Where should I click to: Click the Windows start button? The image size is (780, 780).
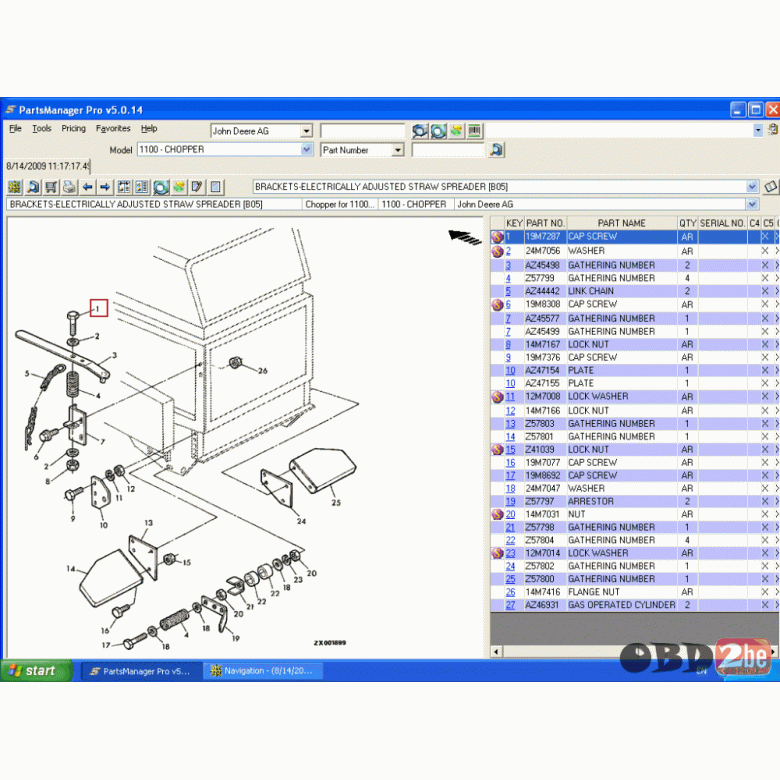click(x=36, y=671)
